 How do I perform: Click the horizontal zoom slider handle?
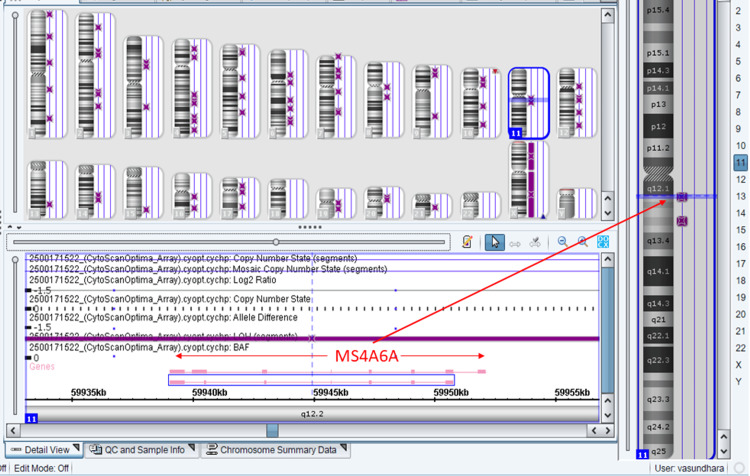276,242
